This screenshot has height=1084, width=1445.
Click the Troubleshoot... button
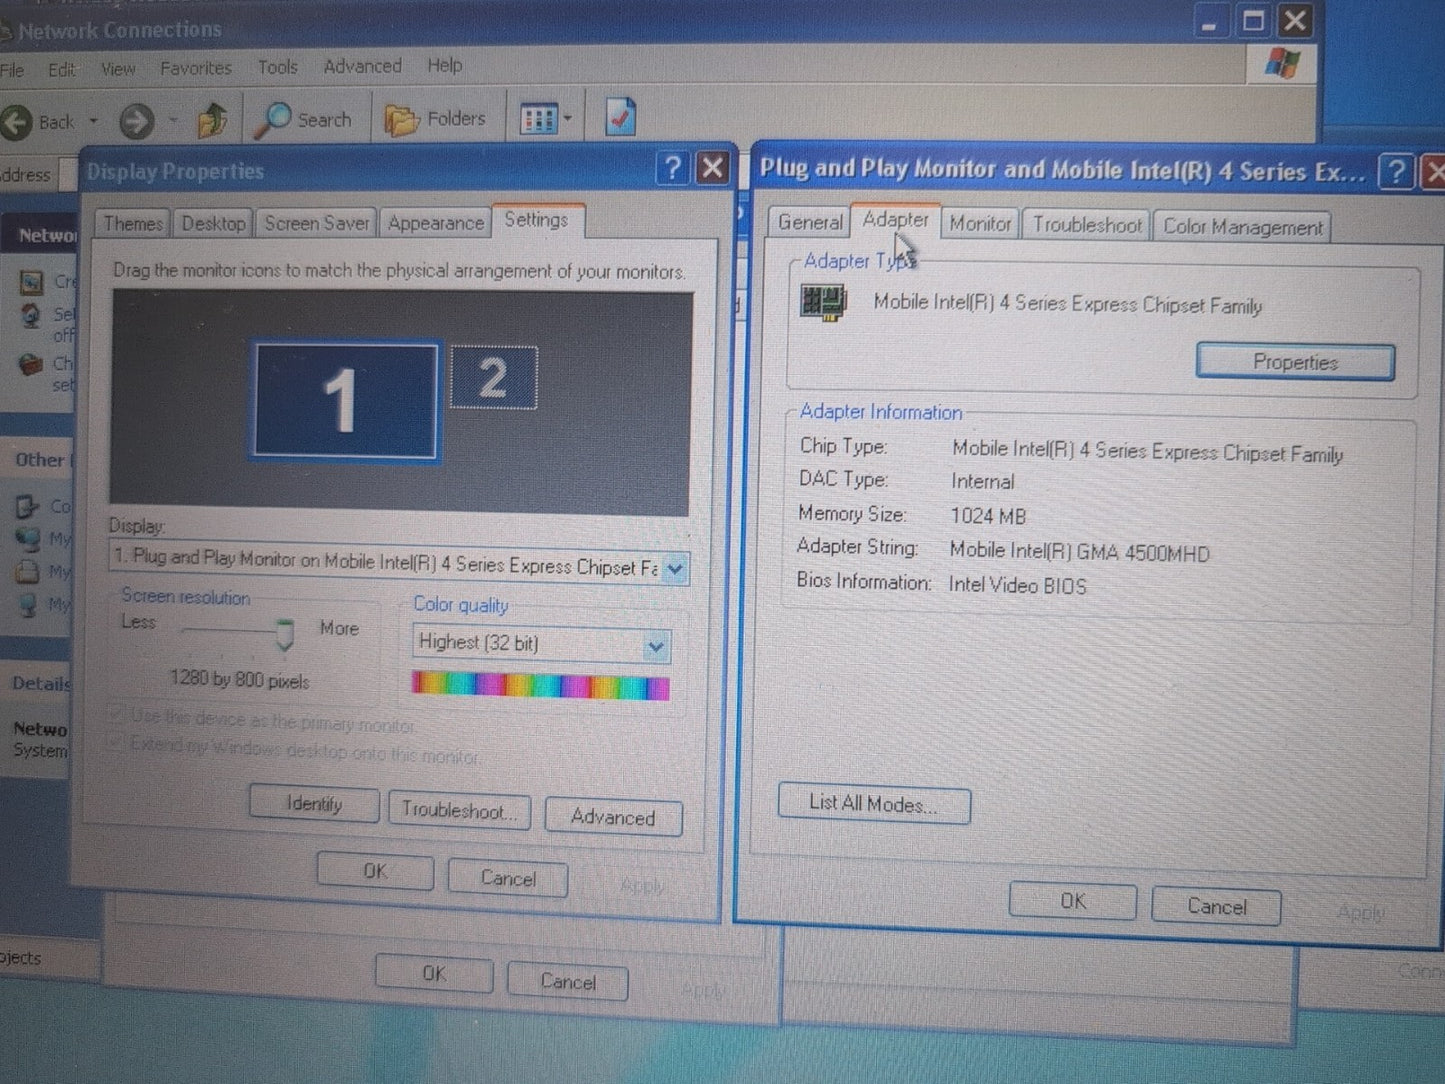point(459,810)
